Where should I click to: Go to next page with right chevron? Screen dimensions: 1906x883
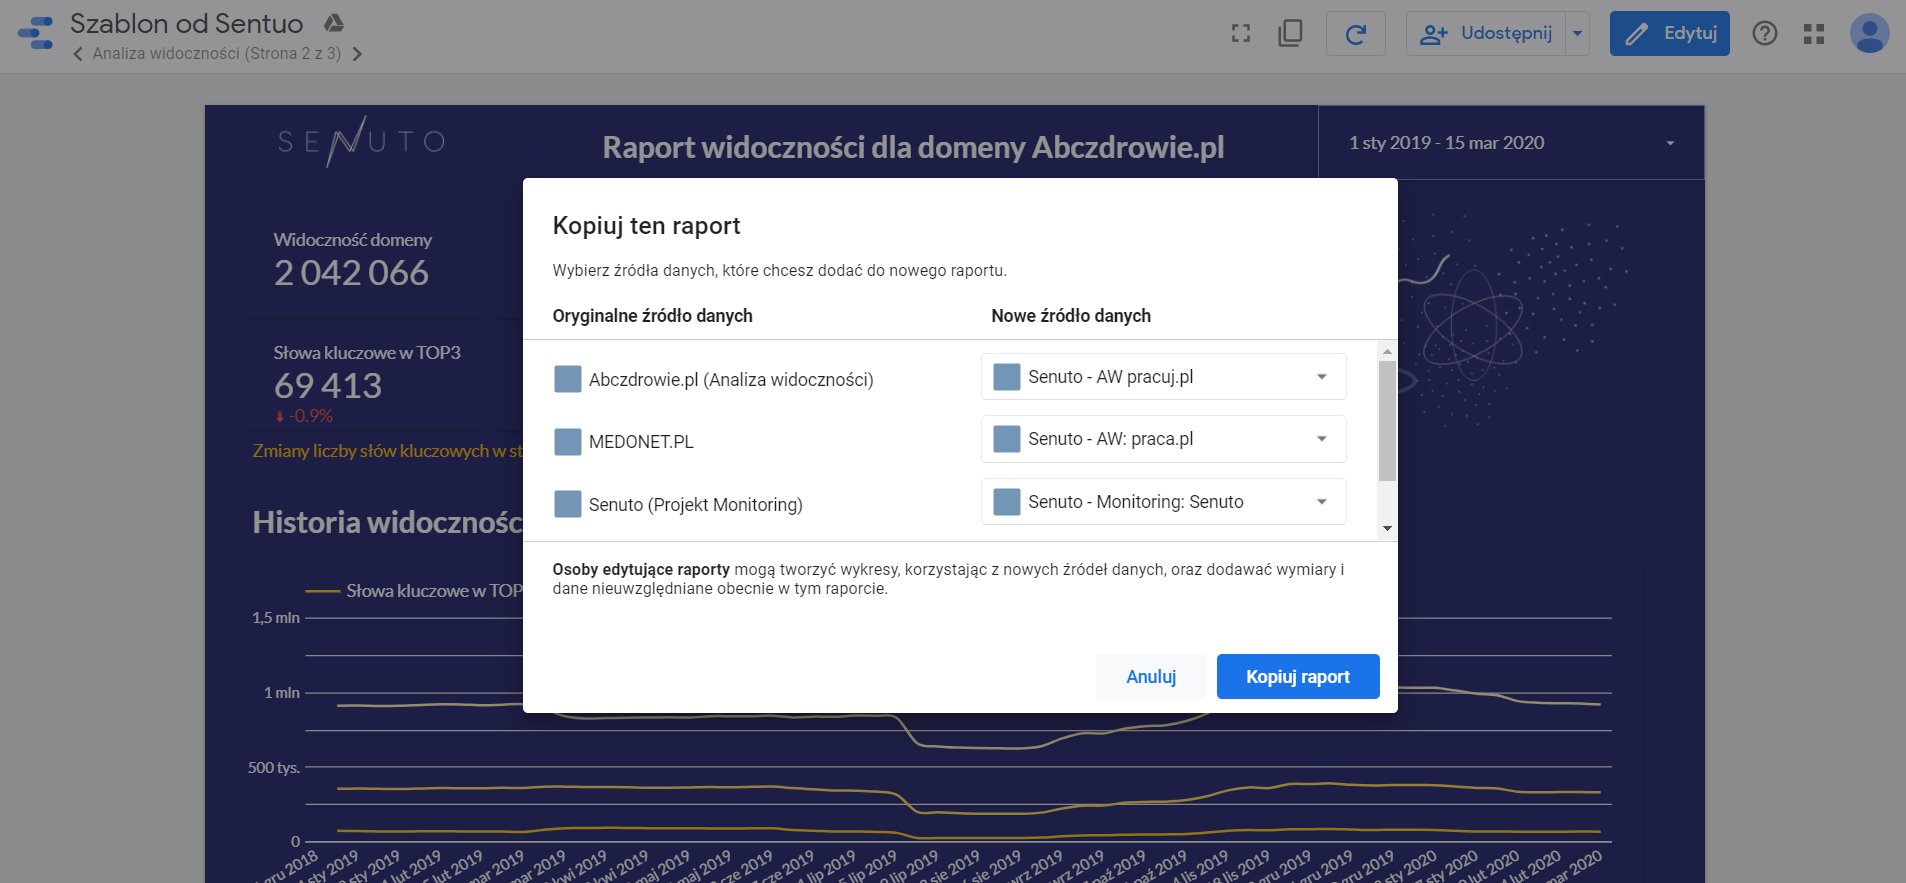(357, 54)
